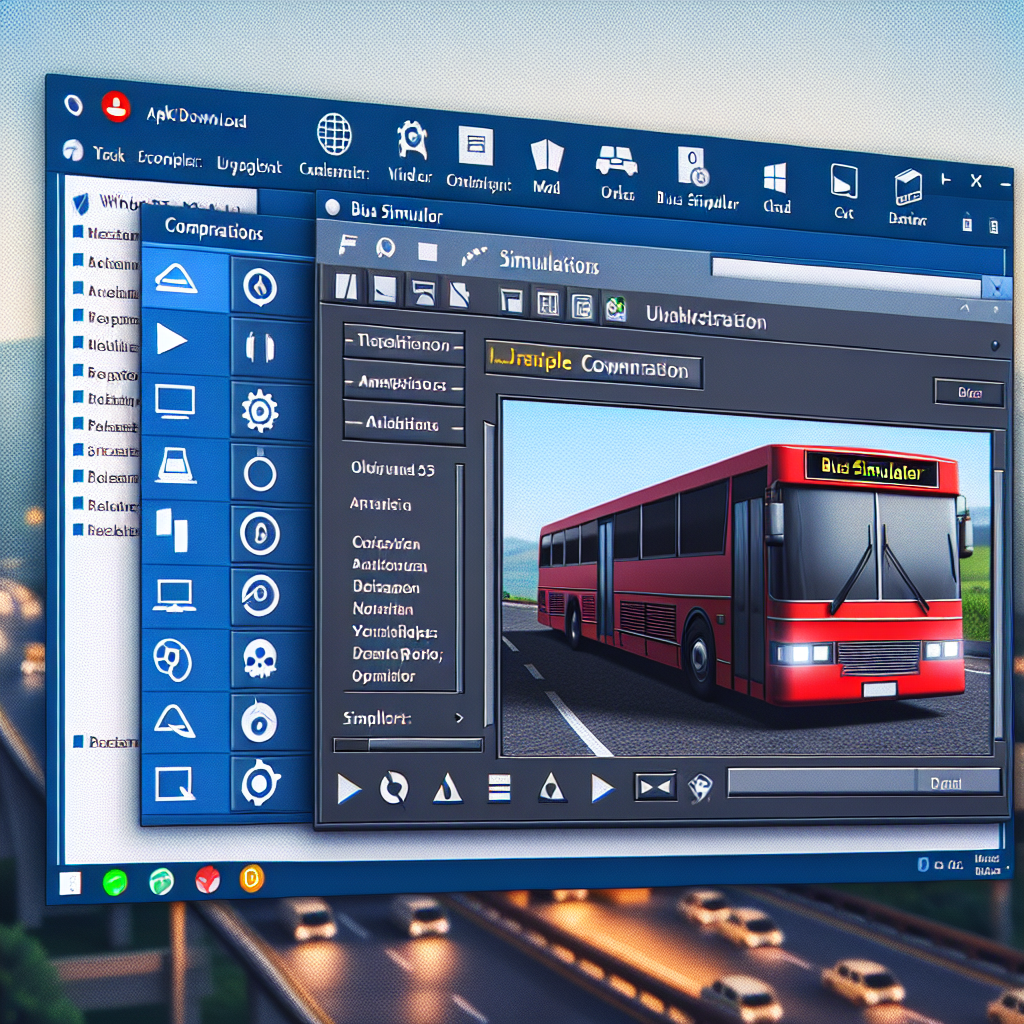Select the document page icon in the top toolbar
This screenshot has height=1024, width=1024.
click(476, 145)
